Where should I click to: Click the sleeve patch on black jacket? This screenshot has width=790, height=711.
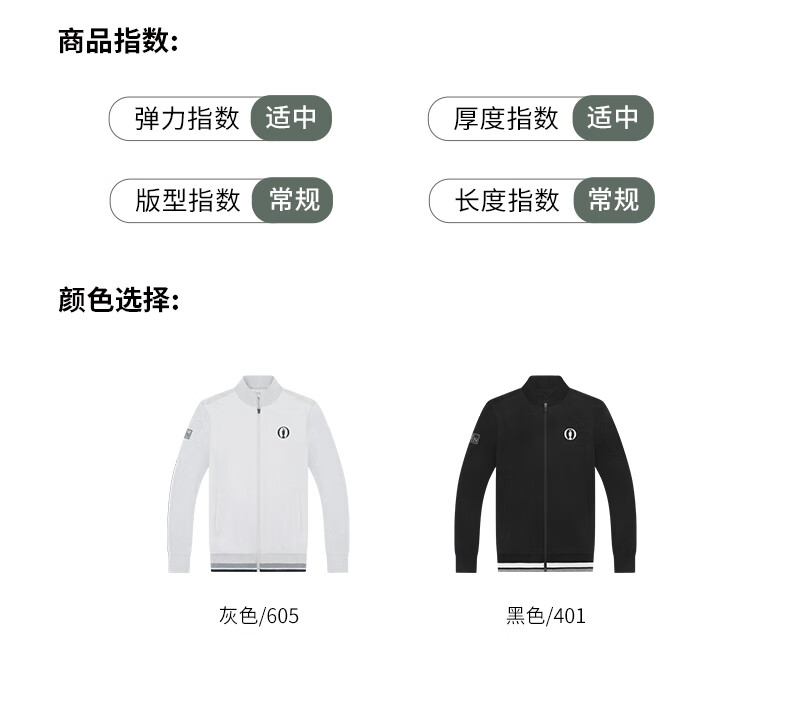coord(475,438)
